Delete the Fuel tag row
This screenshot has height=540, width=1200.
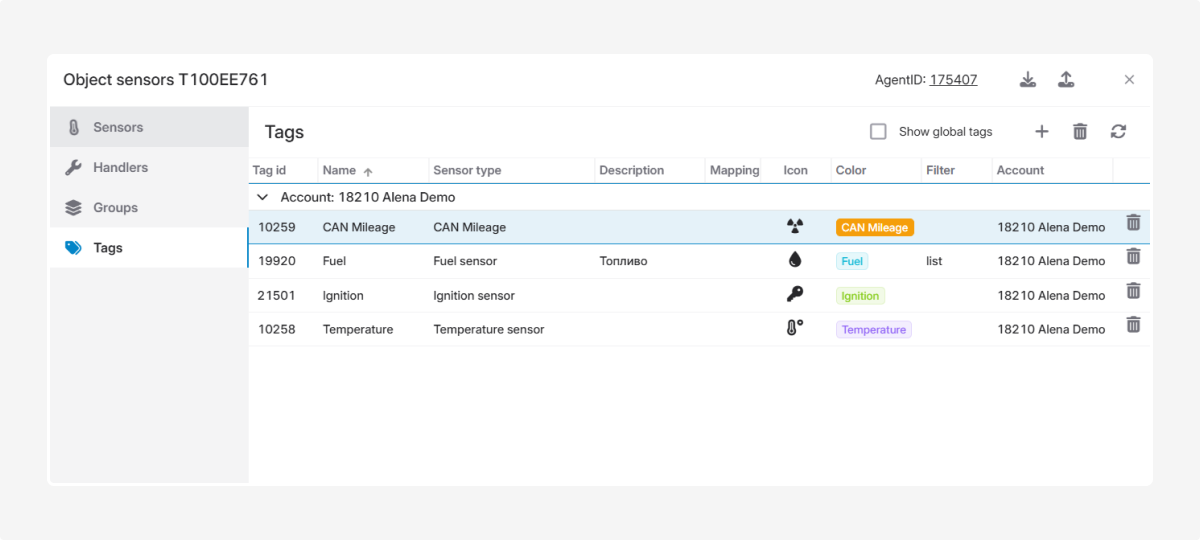(1133, 257)
